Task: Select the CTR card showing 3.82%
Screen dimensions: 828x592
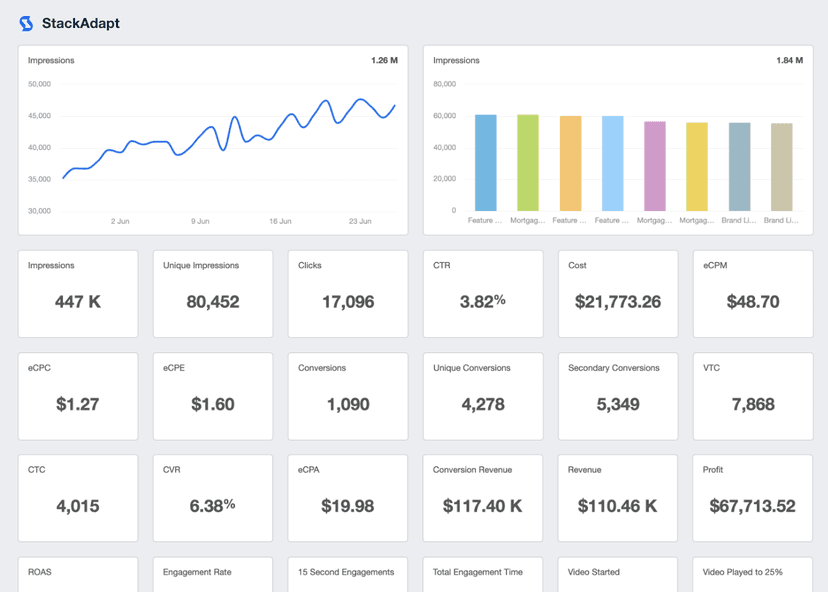Action: point(482,293)
